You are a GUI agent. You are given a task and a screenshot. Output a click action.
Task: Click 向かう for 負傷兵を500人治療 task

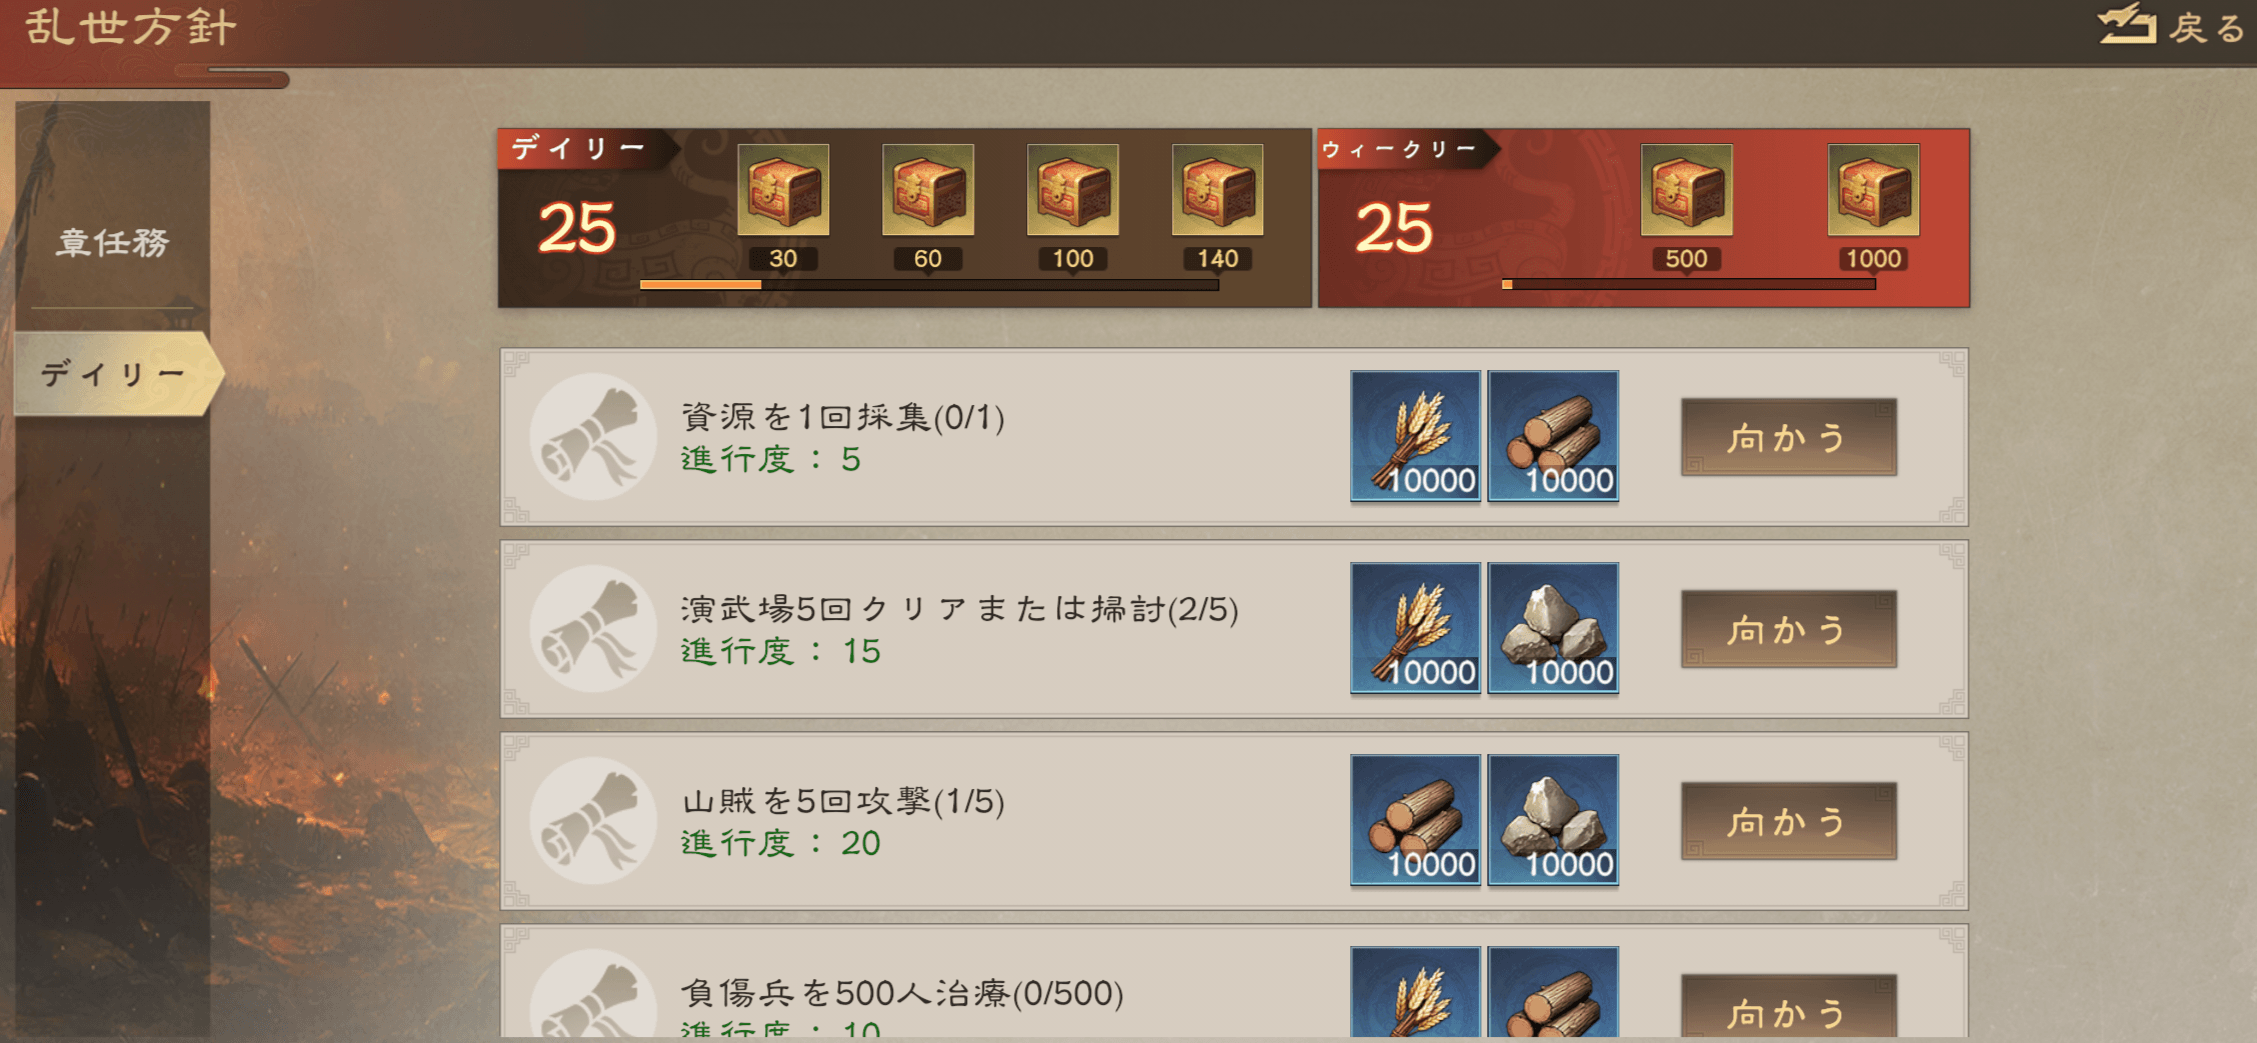(1788, 1008)
